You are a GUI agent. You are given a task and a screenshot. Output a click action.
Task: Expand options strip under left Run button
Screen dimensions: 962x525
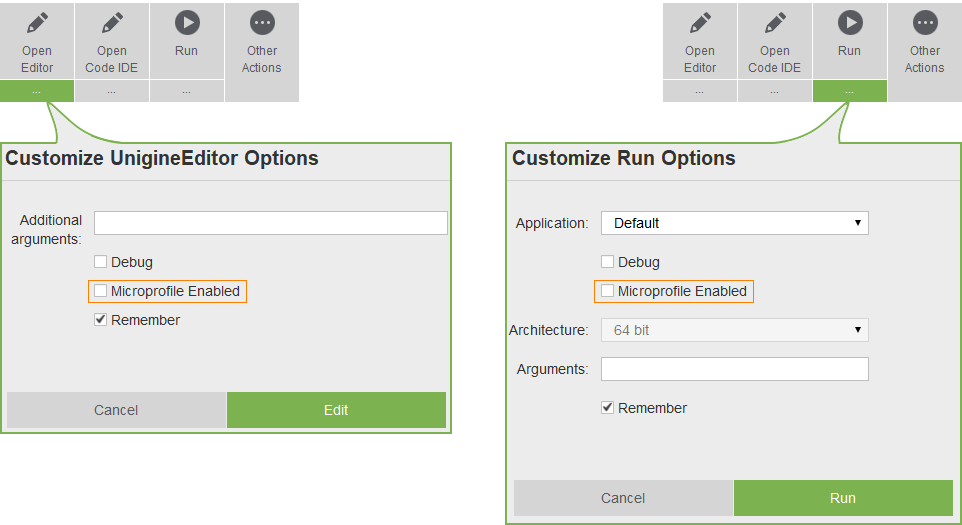click(187, 91)
